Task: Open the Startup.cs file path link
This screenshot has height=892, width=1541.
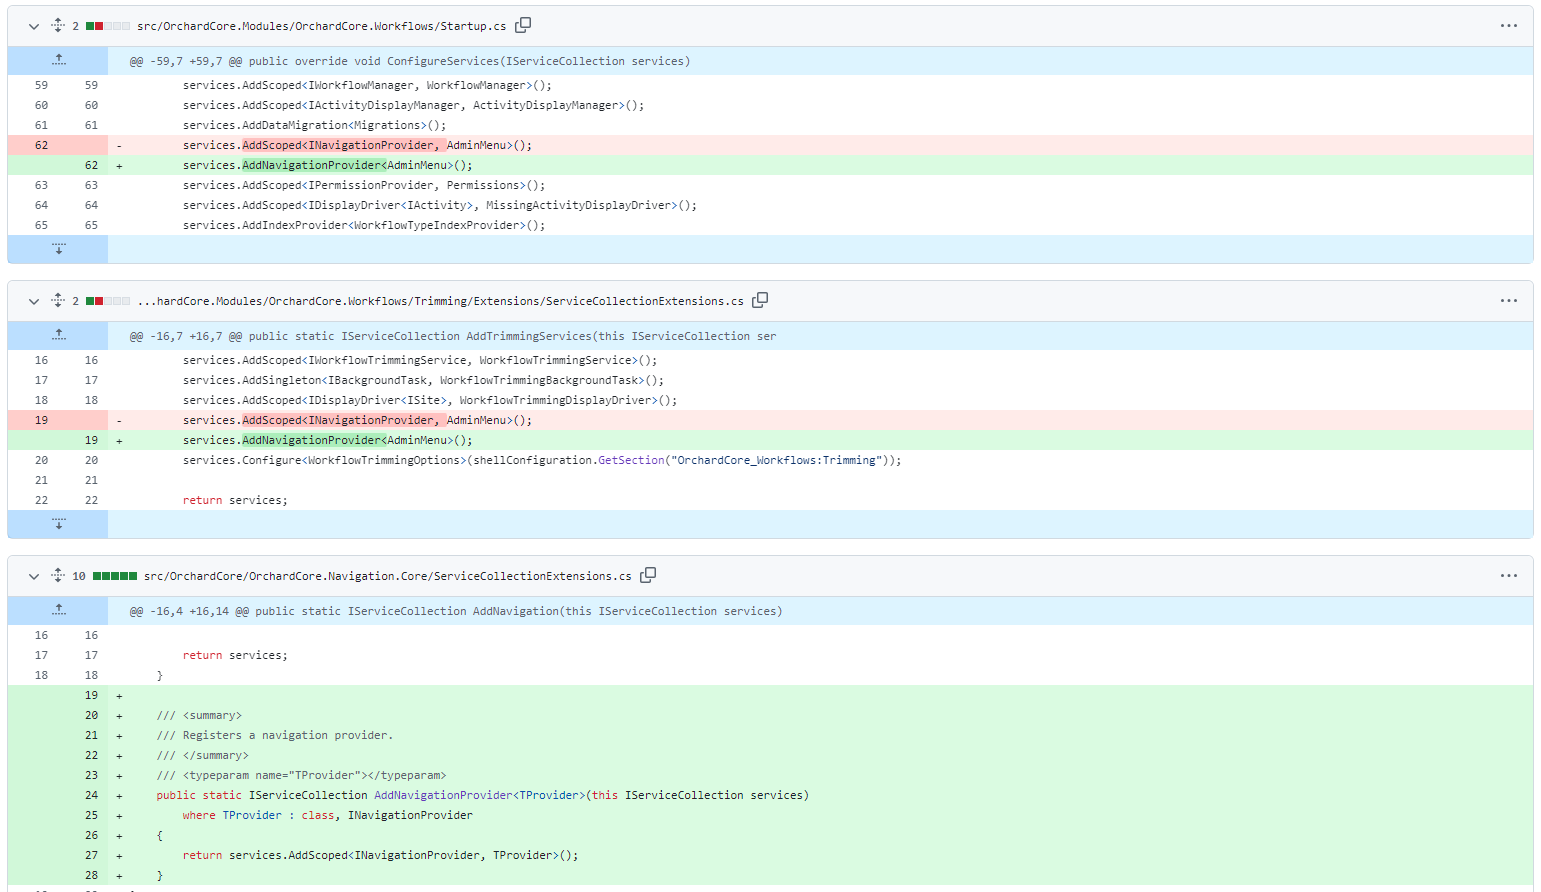Action: 321,26
